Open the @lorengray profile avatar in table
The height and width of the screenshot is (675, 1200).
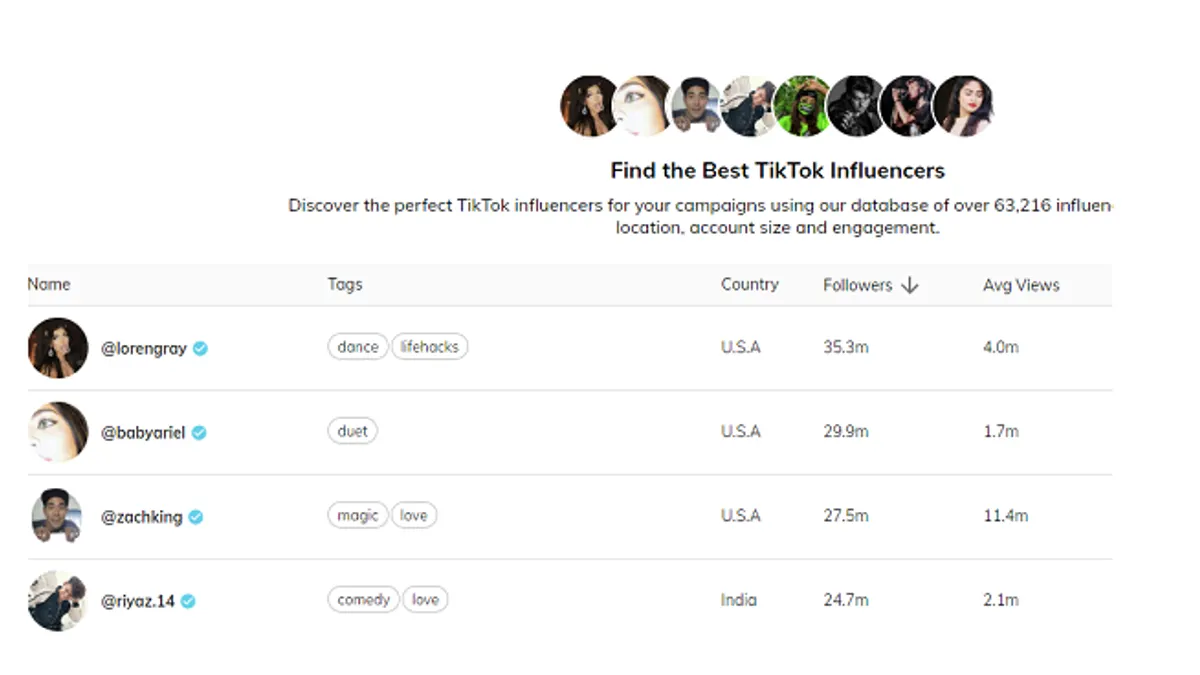coord(58,348)
